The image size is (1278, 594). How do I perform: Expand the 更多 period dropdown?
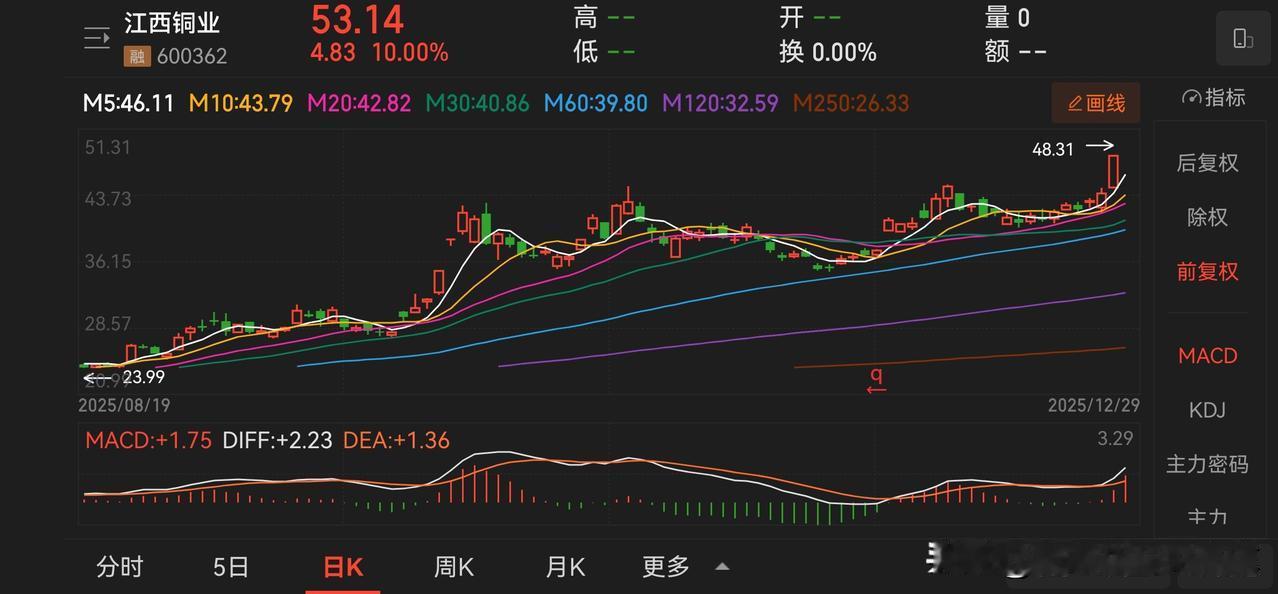click(666, 567)
